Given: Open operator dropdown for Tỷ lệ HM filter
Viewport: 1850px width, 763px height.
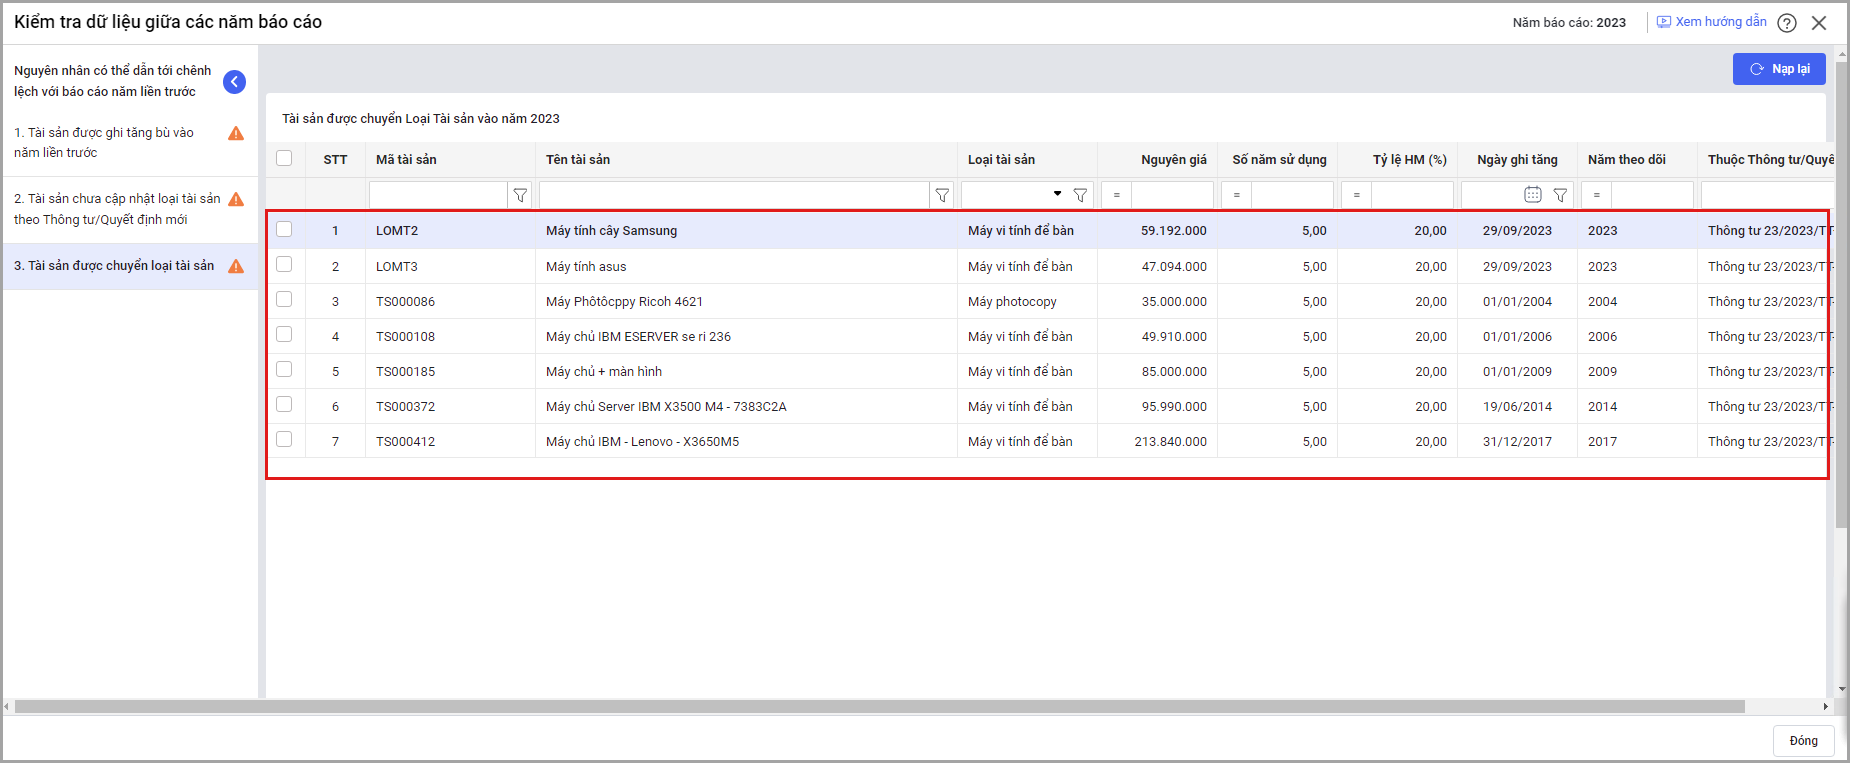Looking at the screenshot, I should click(1356, 195).
